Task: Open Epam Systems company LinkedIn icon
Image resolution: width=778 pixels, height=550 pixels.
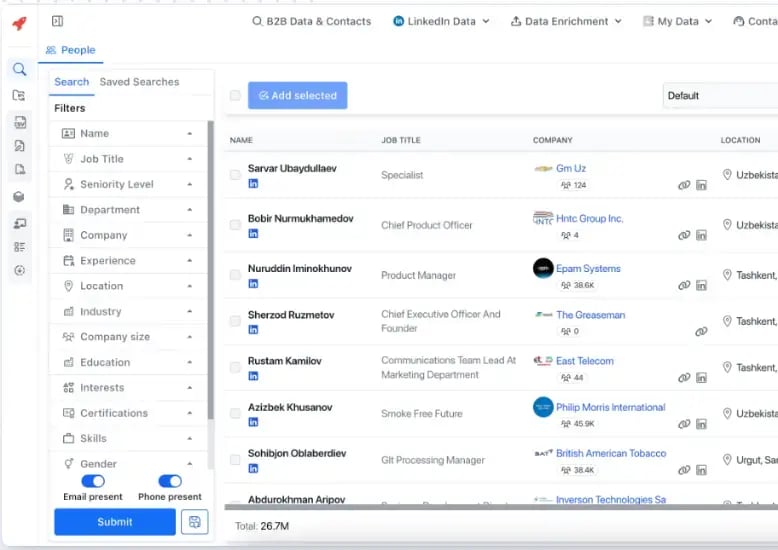Action: [x=701, y=285]
